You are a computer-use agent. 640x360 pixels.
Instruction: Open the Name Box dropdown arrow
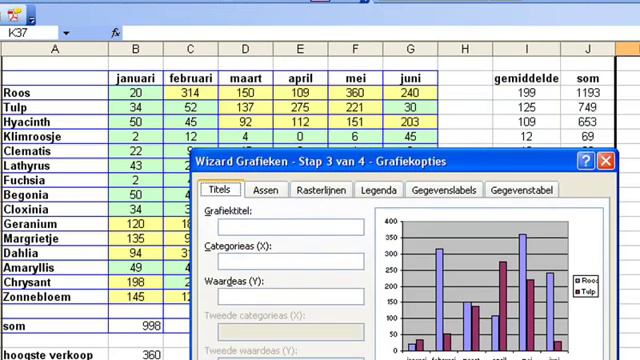[x=66, y=33]
